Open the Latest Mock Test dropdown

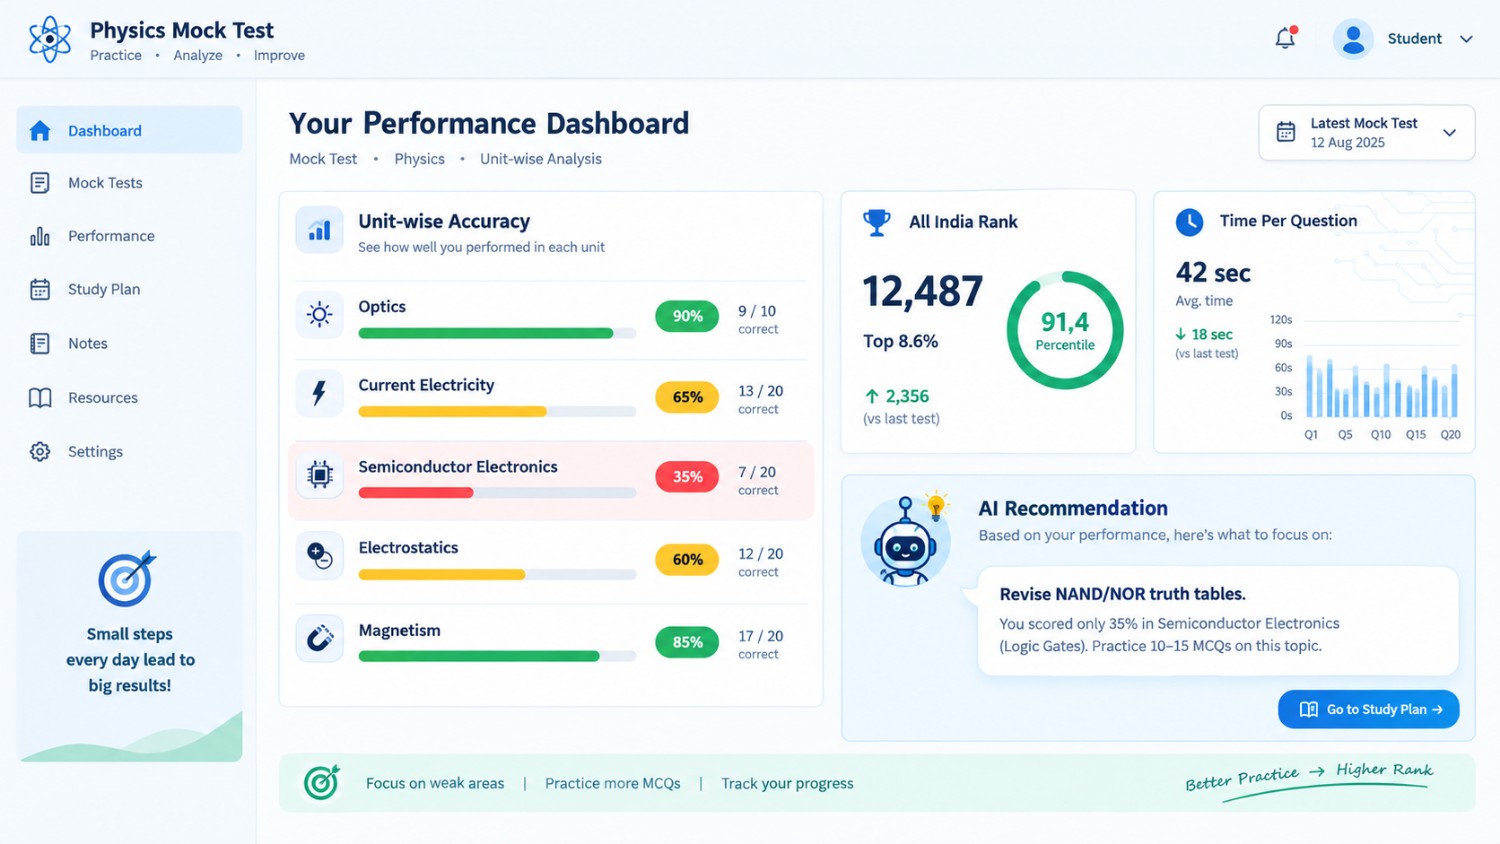coord(1367,132)
